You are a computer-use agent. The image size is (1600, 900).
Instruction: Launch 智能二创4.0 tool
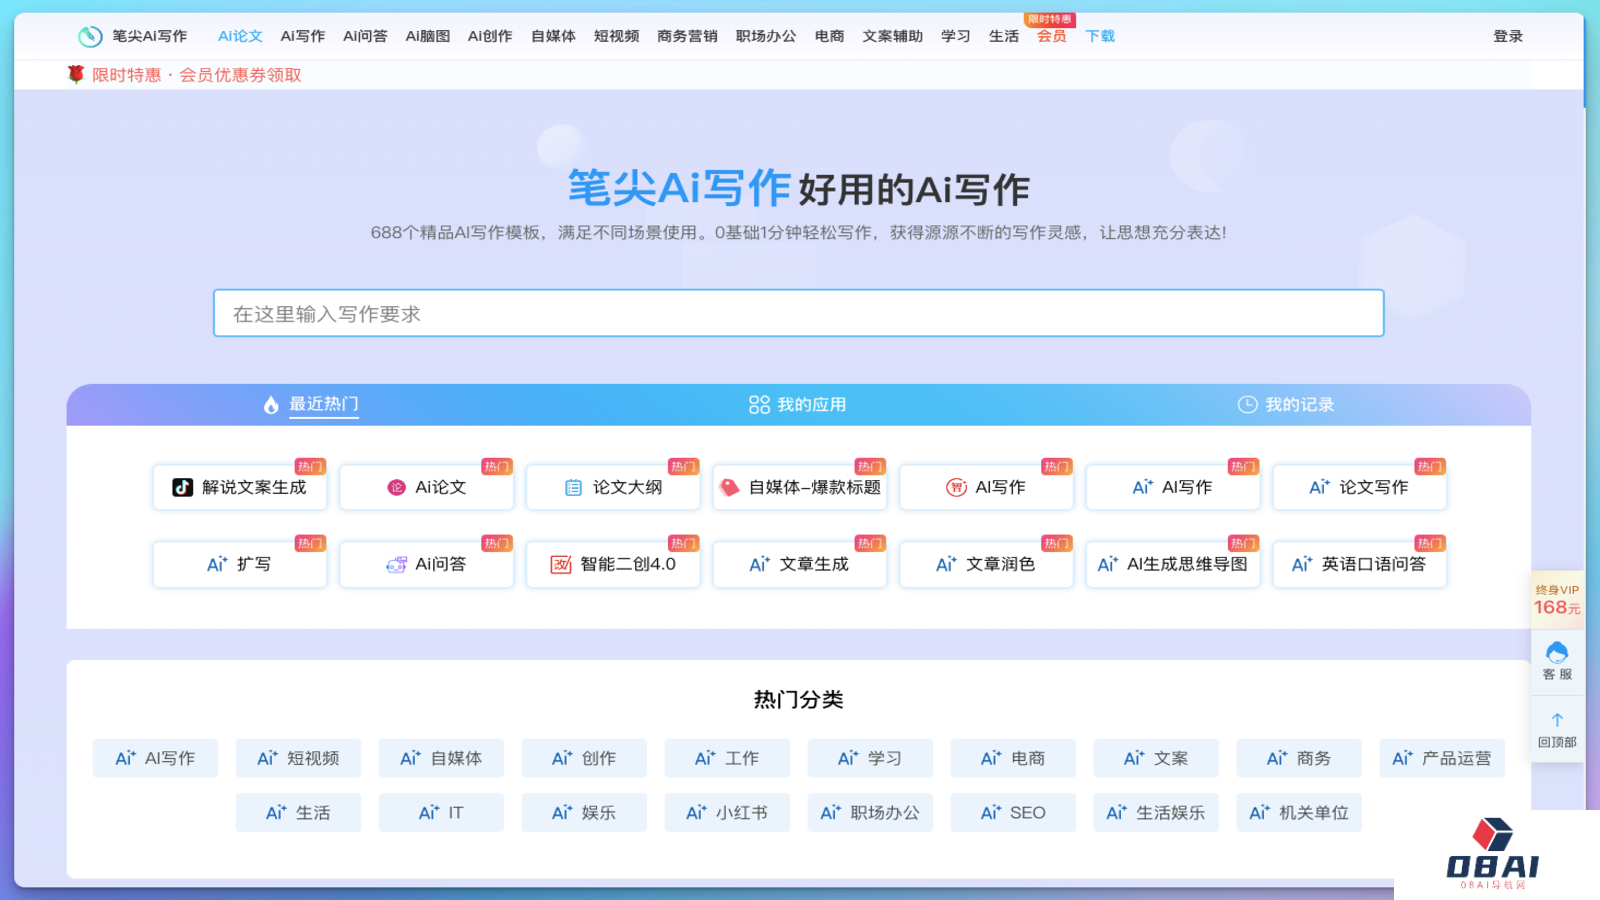(x=561, y=564)
